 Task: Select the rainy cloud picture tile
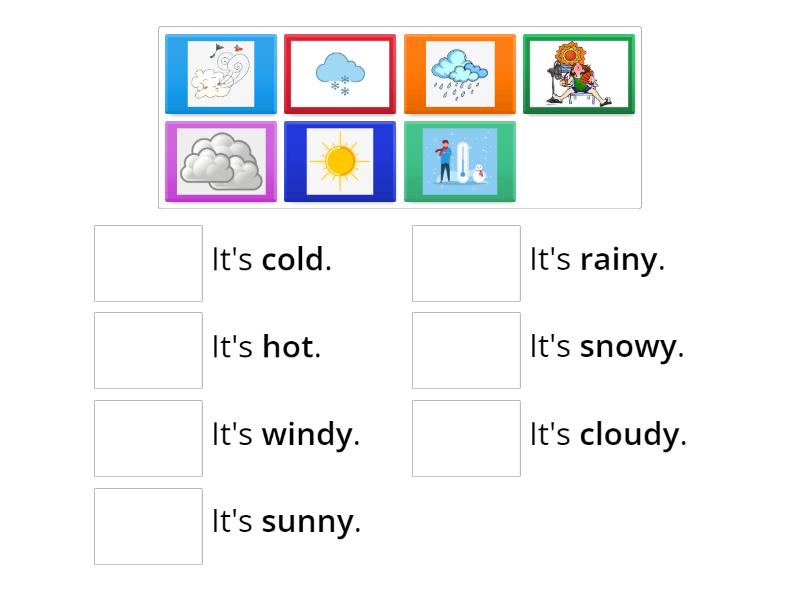click(460, 73)
